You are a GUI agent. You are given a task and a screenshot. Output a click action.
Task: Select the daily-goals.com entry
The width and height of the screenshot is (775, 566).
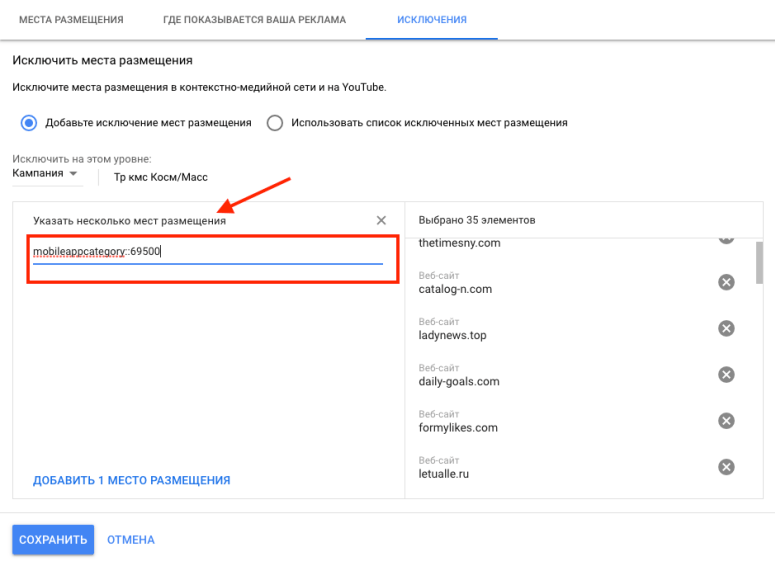click(459, 382)
